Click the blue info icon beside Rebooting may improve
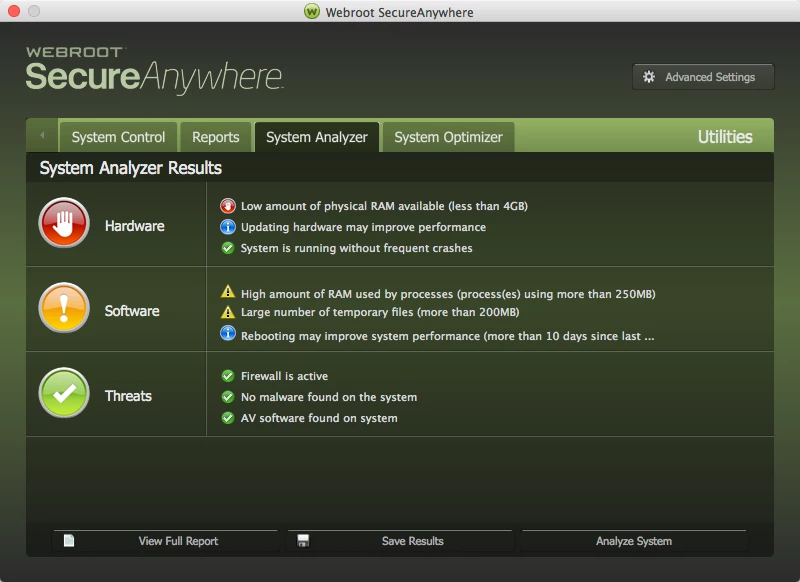 tap(228, 333)
